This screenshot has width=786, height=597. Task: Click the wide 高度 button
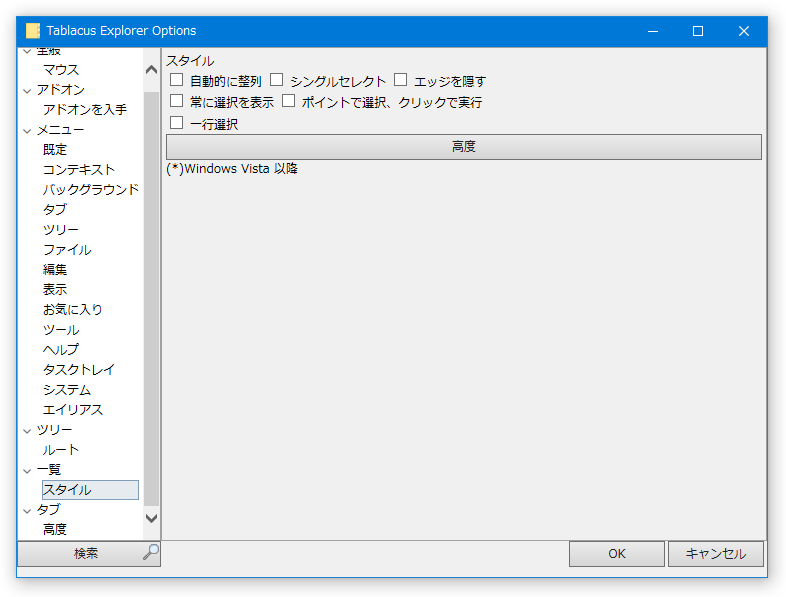tap(464, 146)
